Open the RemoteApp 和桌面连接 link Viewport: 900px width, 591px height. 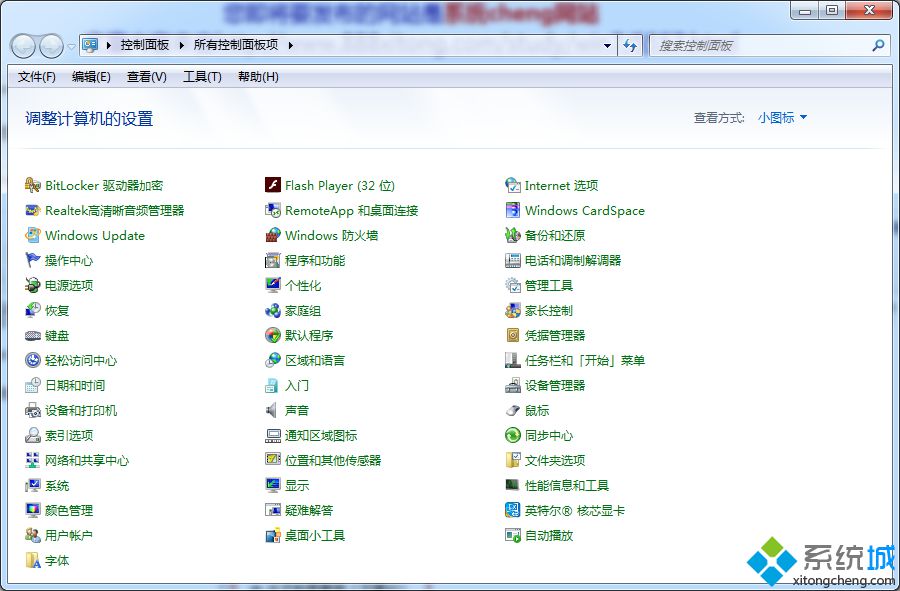point(351,211)
